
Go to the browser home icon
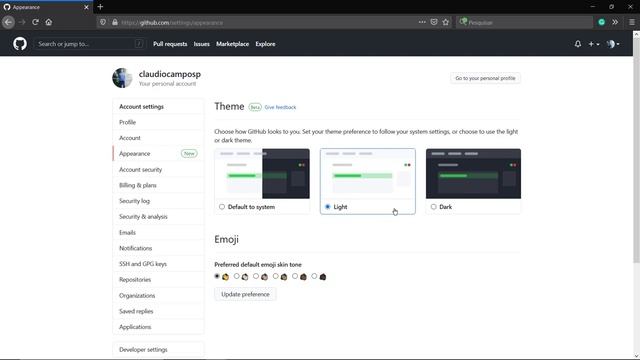(x=49, y=22)
